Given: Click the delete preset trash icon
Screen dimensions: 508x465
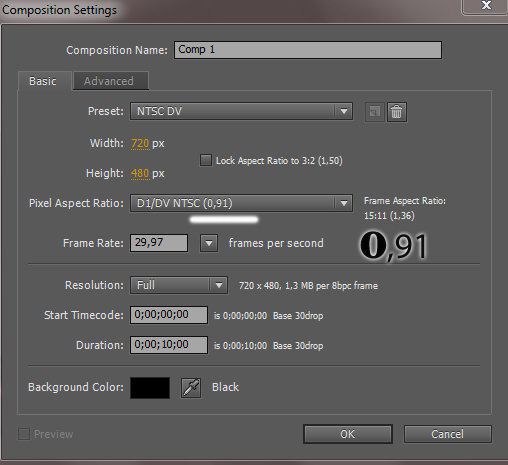Looking at the screenshot, I should click(396, 112).
